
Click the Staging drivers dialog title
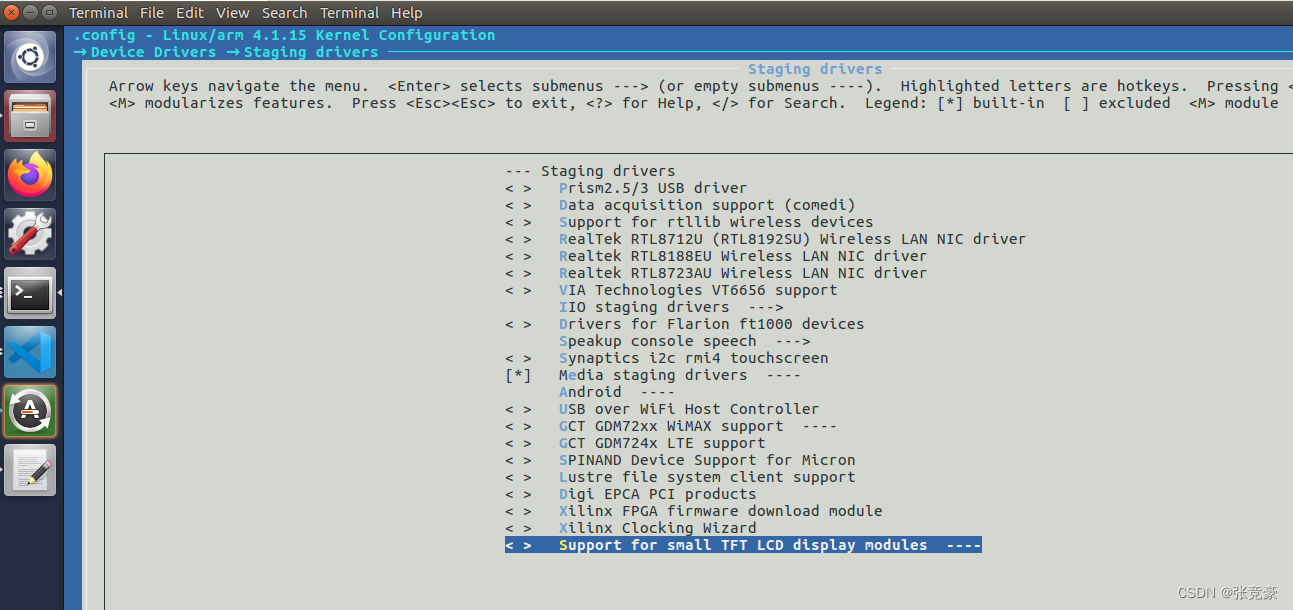[x=815, y=69]
